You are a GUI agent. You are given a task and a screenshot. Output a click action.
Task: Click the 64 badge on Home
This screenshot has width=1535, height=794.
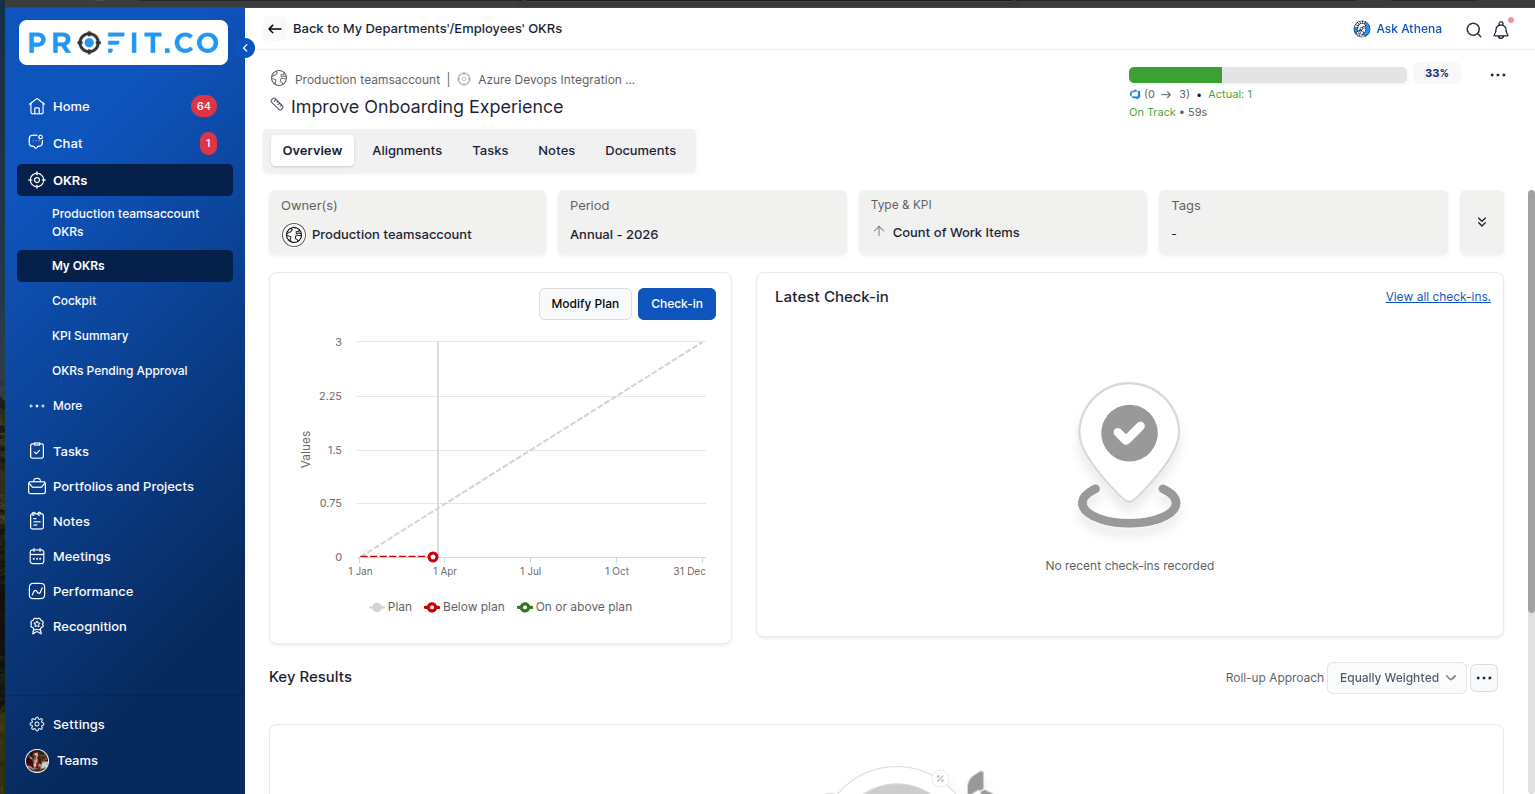204,106
